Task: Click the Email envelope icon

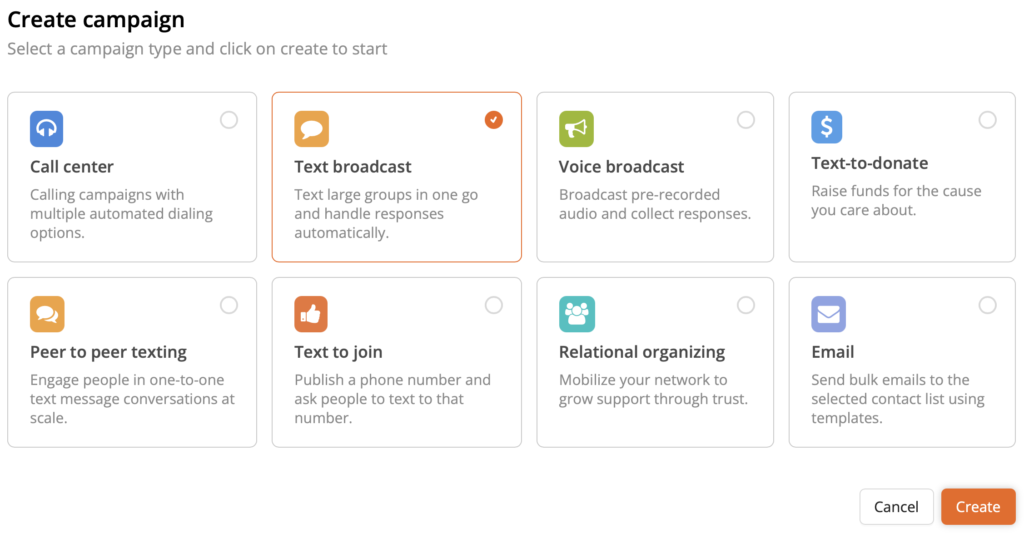Action: (828, 314)
